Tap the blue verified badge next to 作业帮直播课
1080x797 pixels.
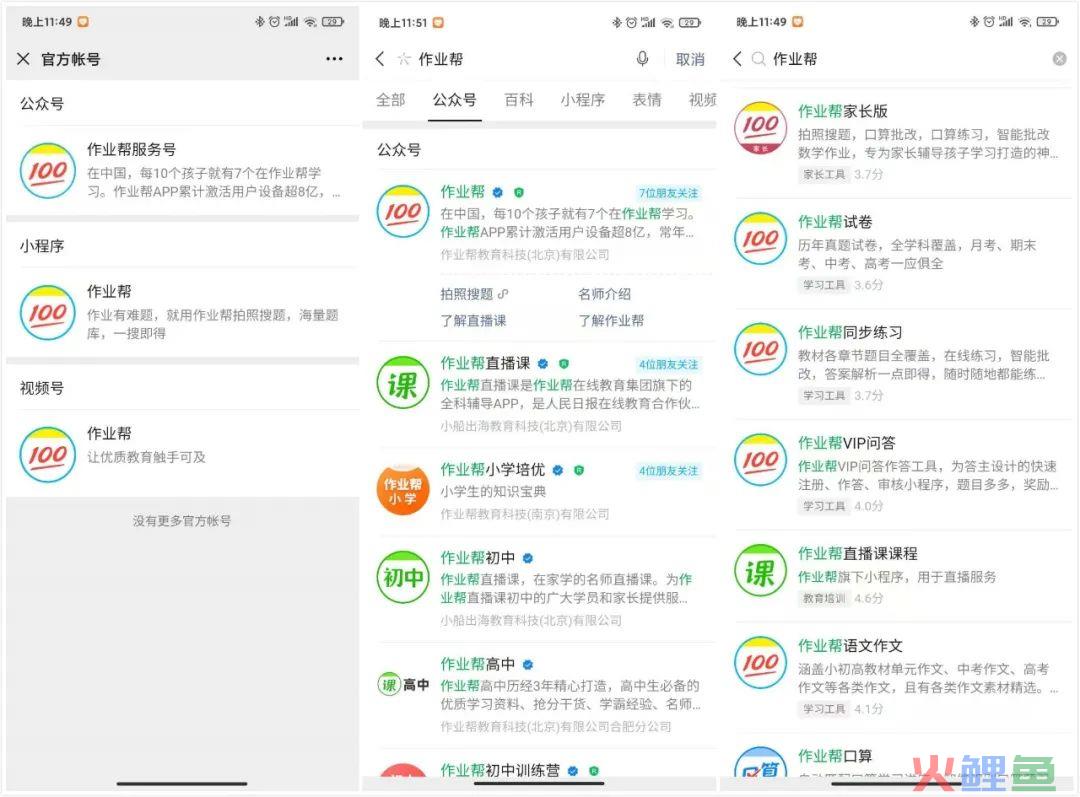543,364
